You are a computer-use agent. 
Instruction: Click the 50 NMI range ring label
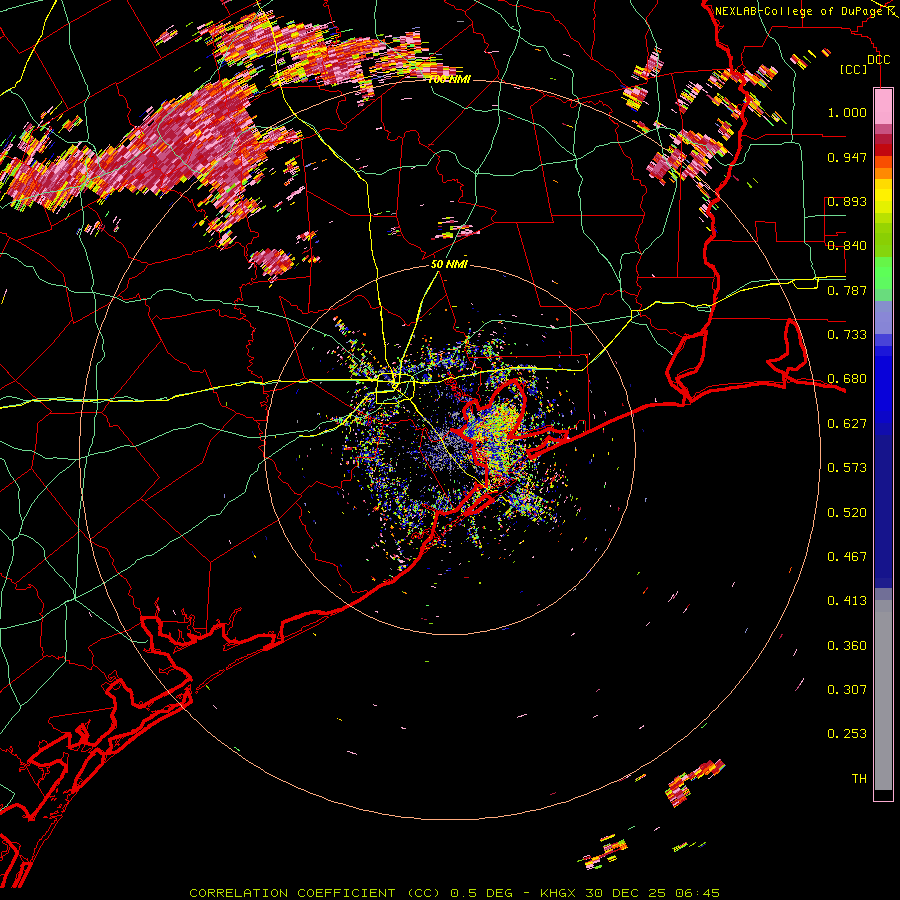click(x=449, y=264)
